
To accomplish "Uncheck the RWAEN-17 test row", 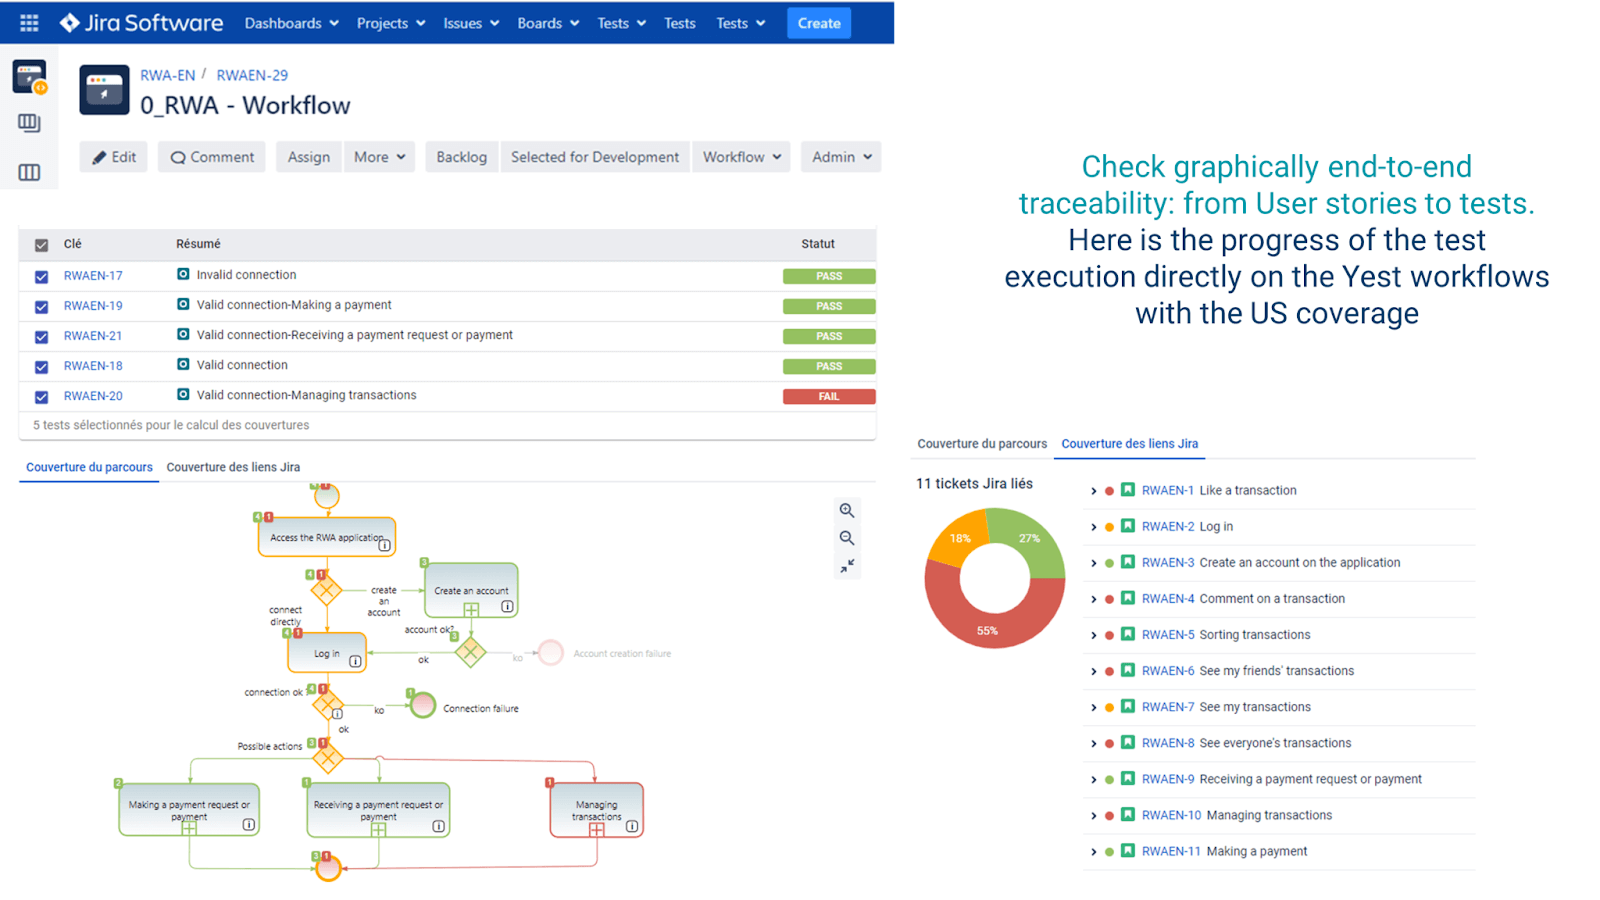I will pyautogui.click(x=41, y=276).
